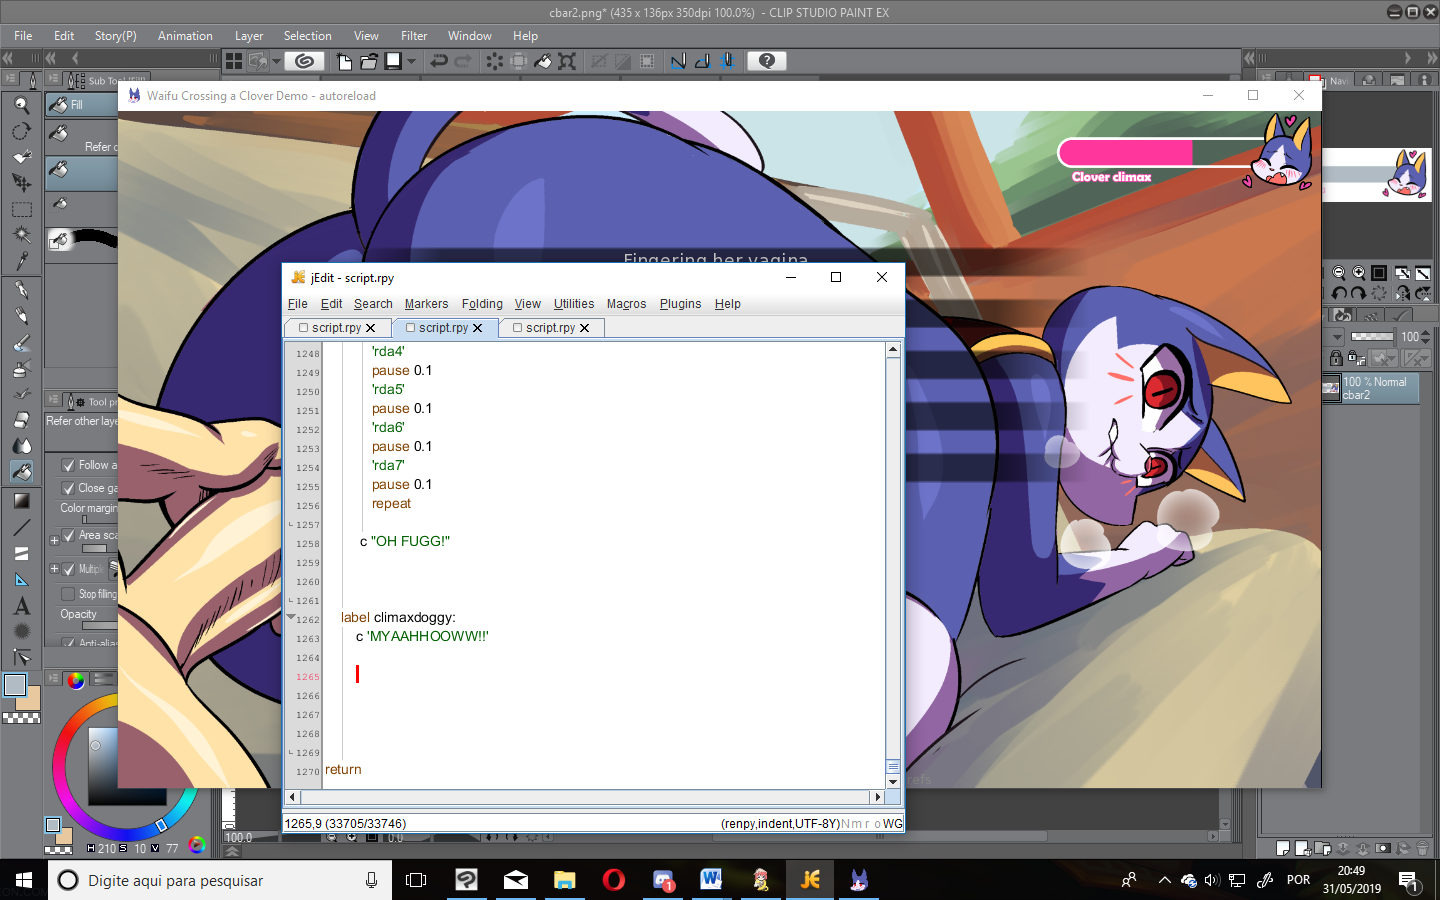The image size is (1440, 900).
Task: Open the dropdown arrow beside the Save icon
Action: click(x=411, y=61)
